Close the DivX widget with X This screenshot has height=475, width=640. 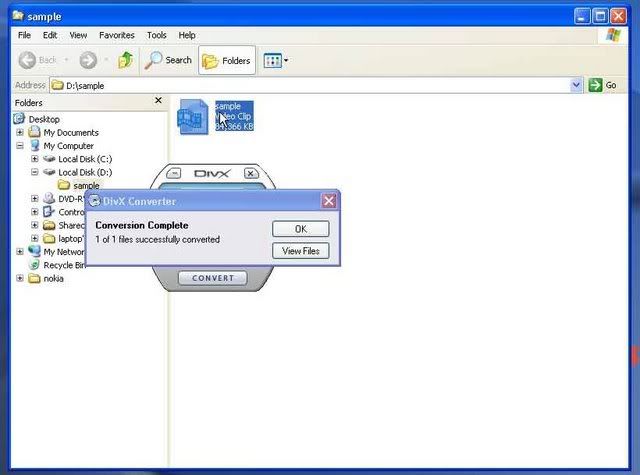[x=251, y=173]
